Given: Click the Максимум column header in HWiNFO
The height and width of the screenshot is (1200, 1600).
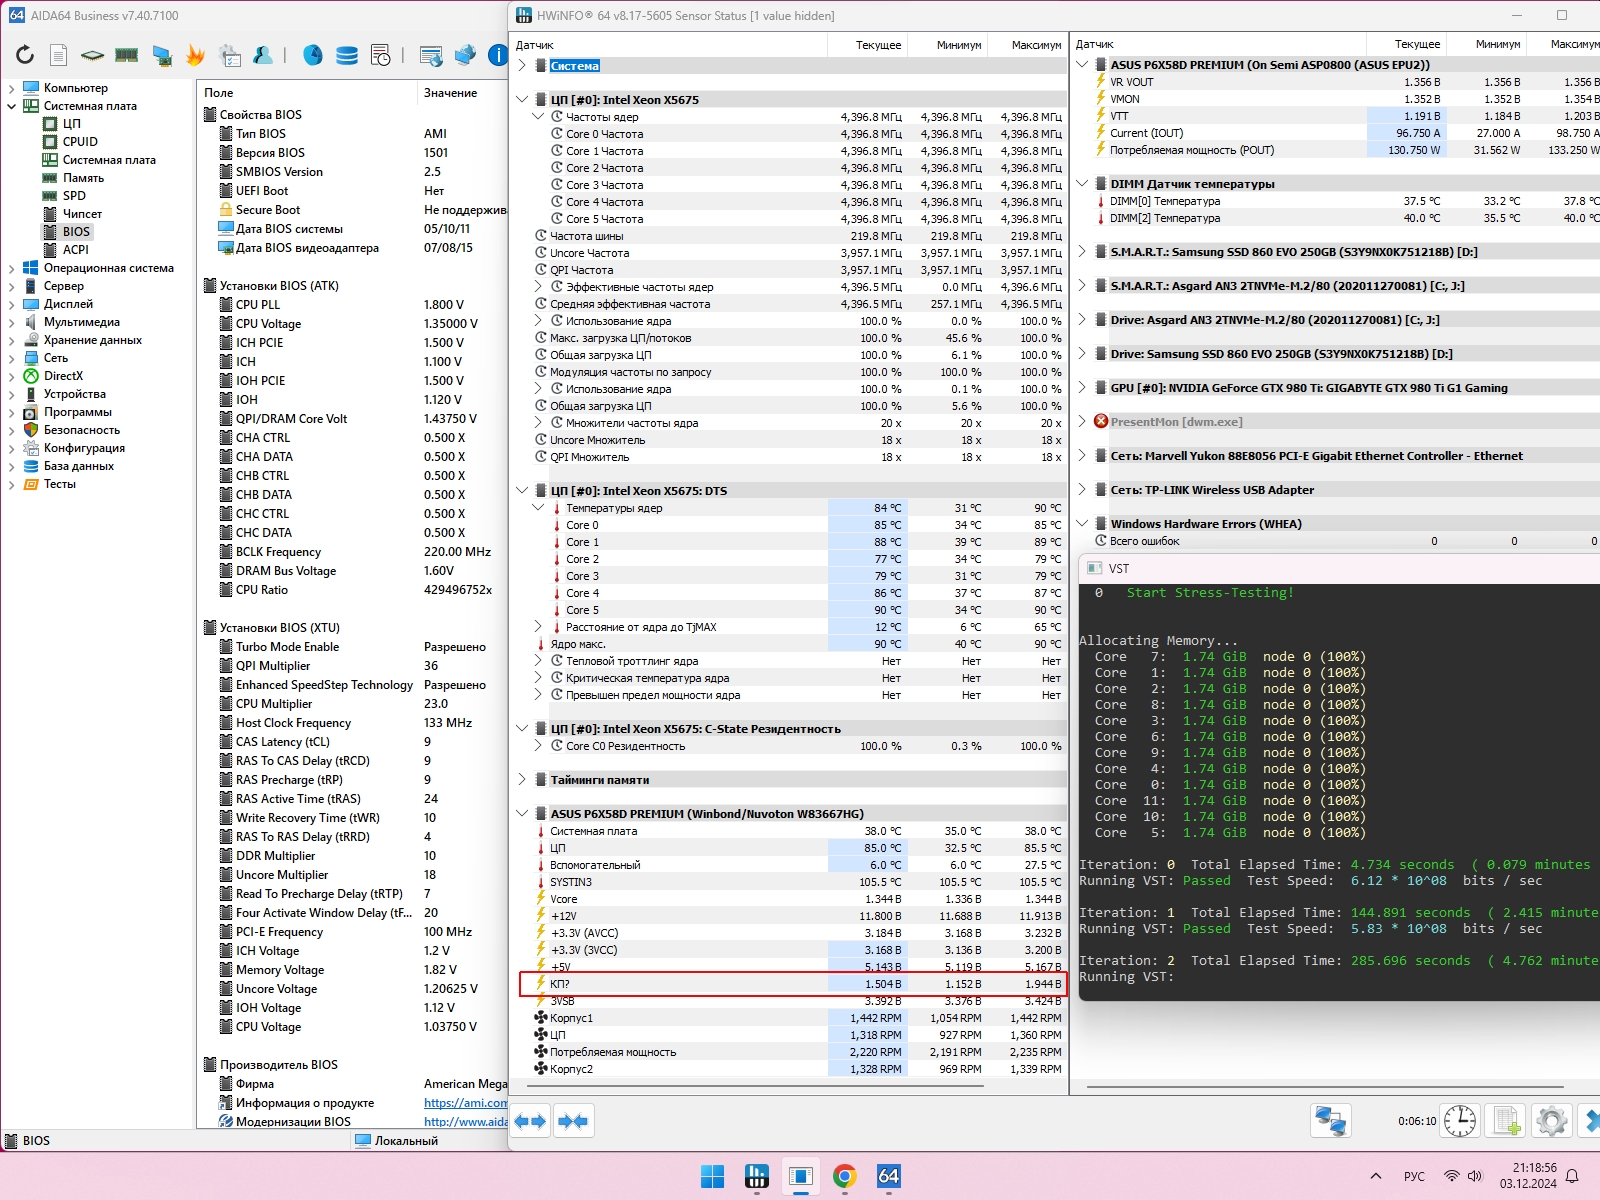Looking at the screenshot, I should [x=1035, y=45].
